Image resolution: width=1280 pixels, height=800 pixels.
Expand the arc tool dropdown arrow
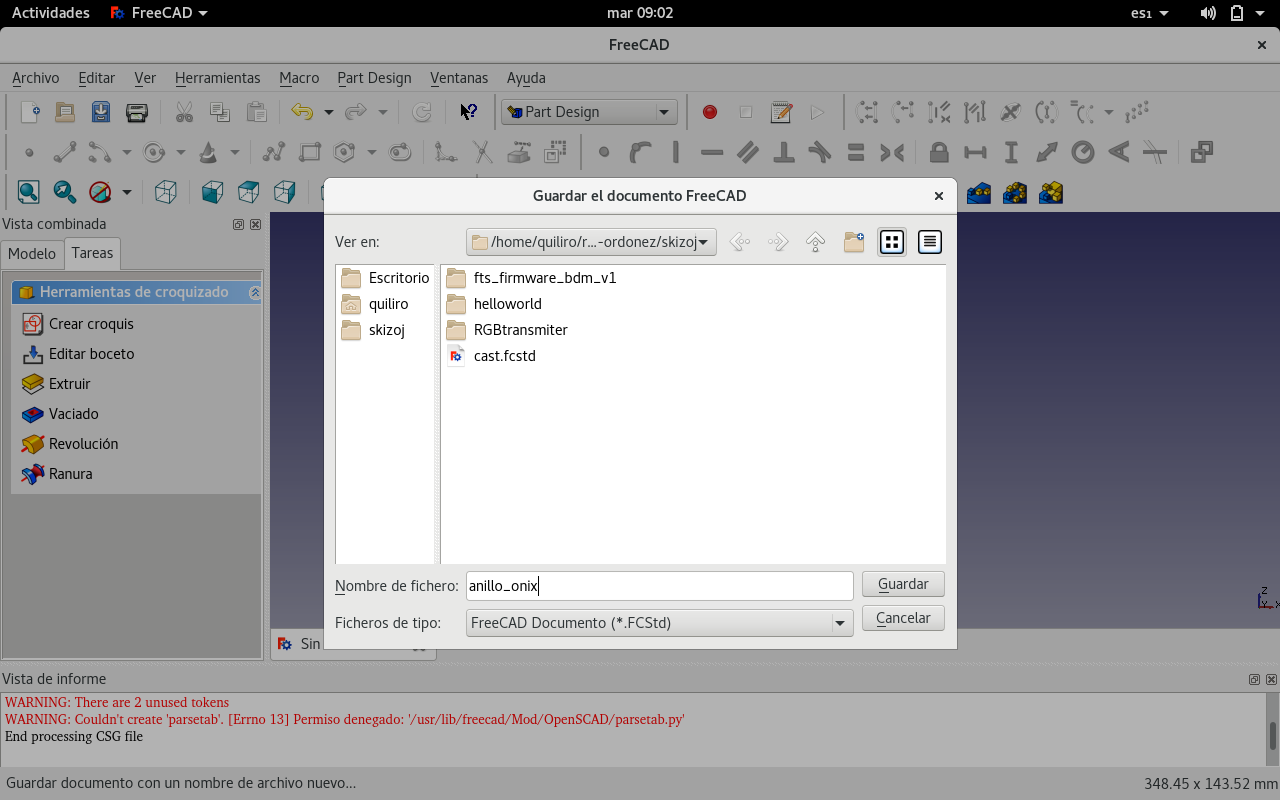click(x=126, y=153)
